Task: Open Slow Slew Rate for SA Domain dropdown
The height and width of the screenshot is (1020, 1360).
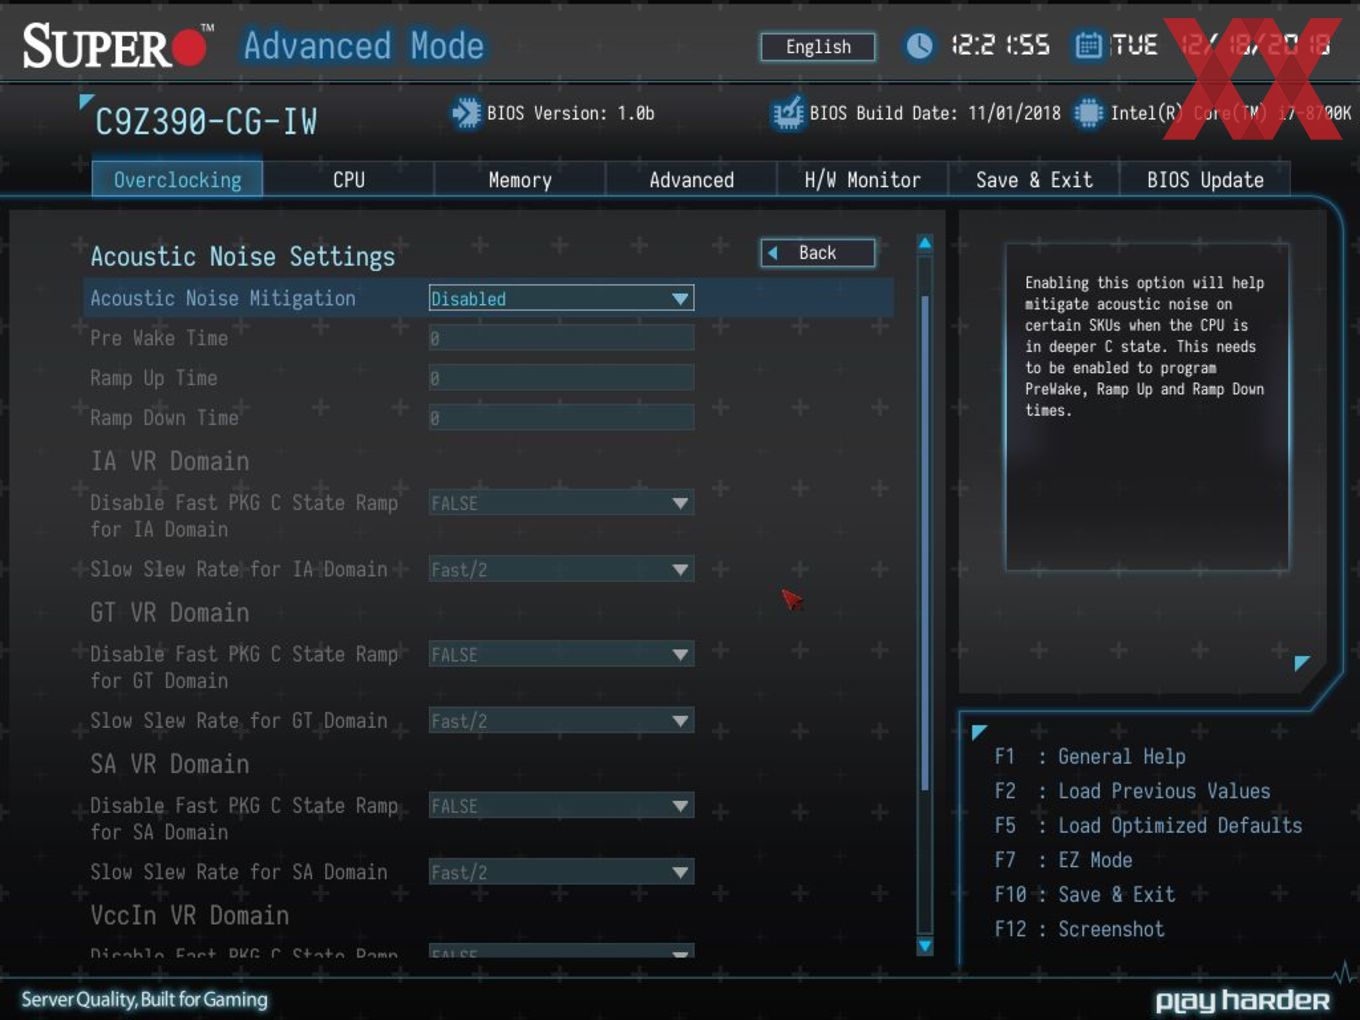Action: [561, 873]
